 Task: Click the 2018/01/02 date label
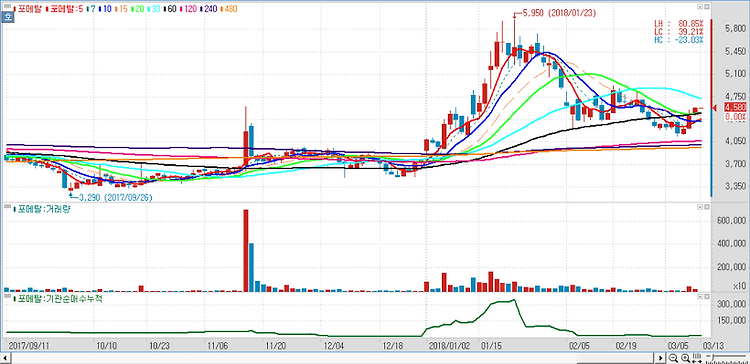point(450,345)
